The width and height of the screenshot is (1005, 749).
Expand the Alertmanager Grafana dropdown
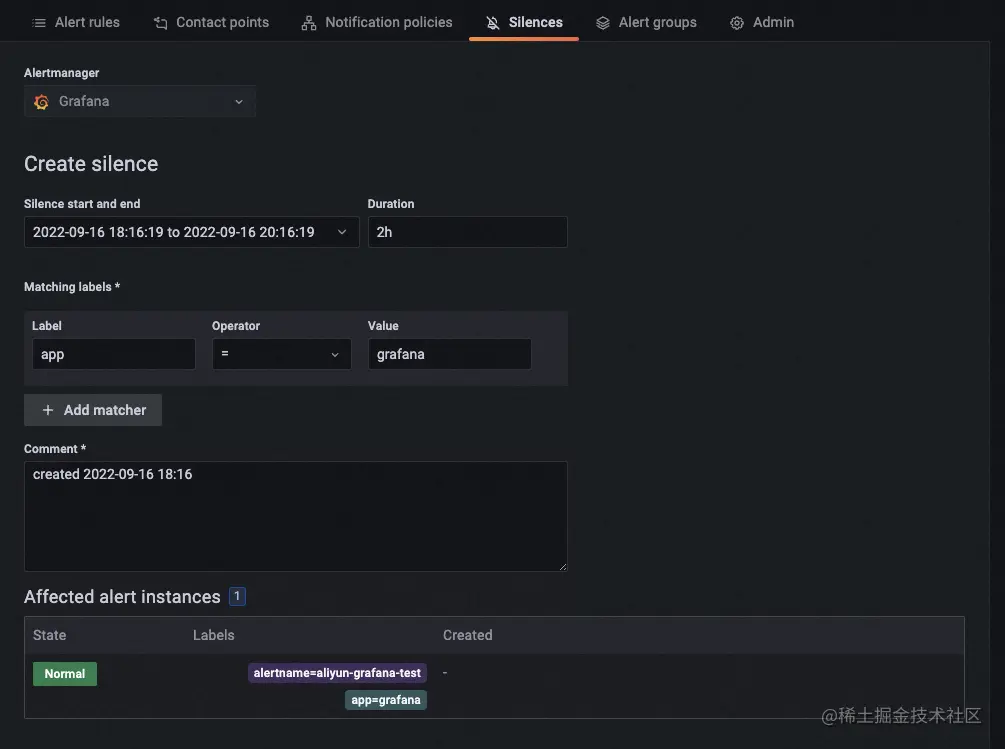coord(140,101)
